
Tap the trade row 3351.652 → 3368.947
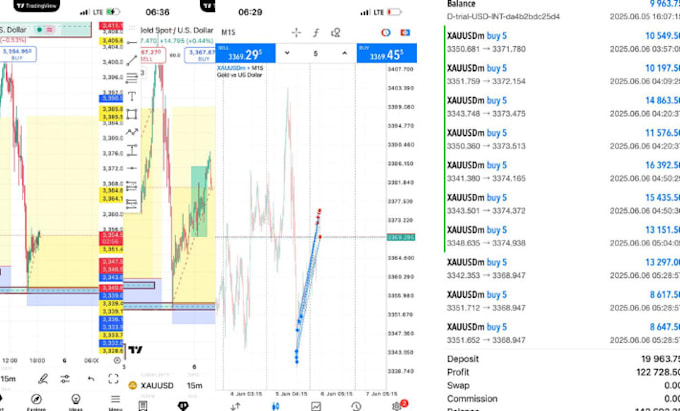coord(563,333)
